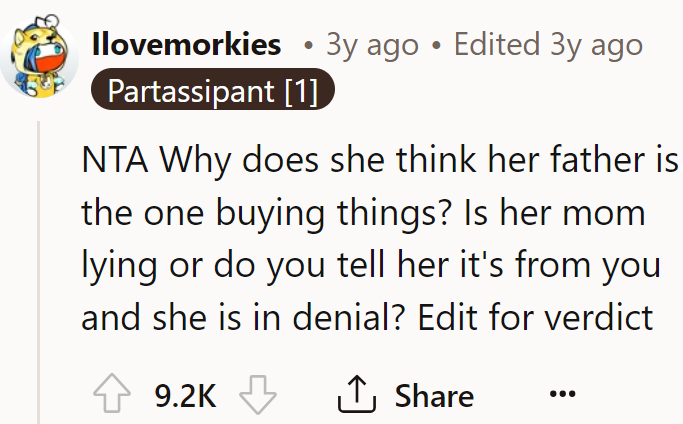683x424 pixels.
Task: Visit the Ilovemorkies user profile link
Action: (x=186, y=44)
